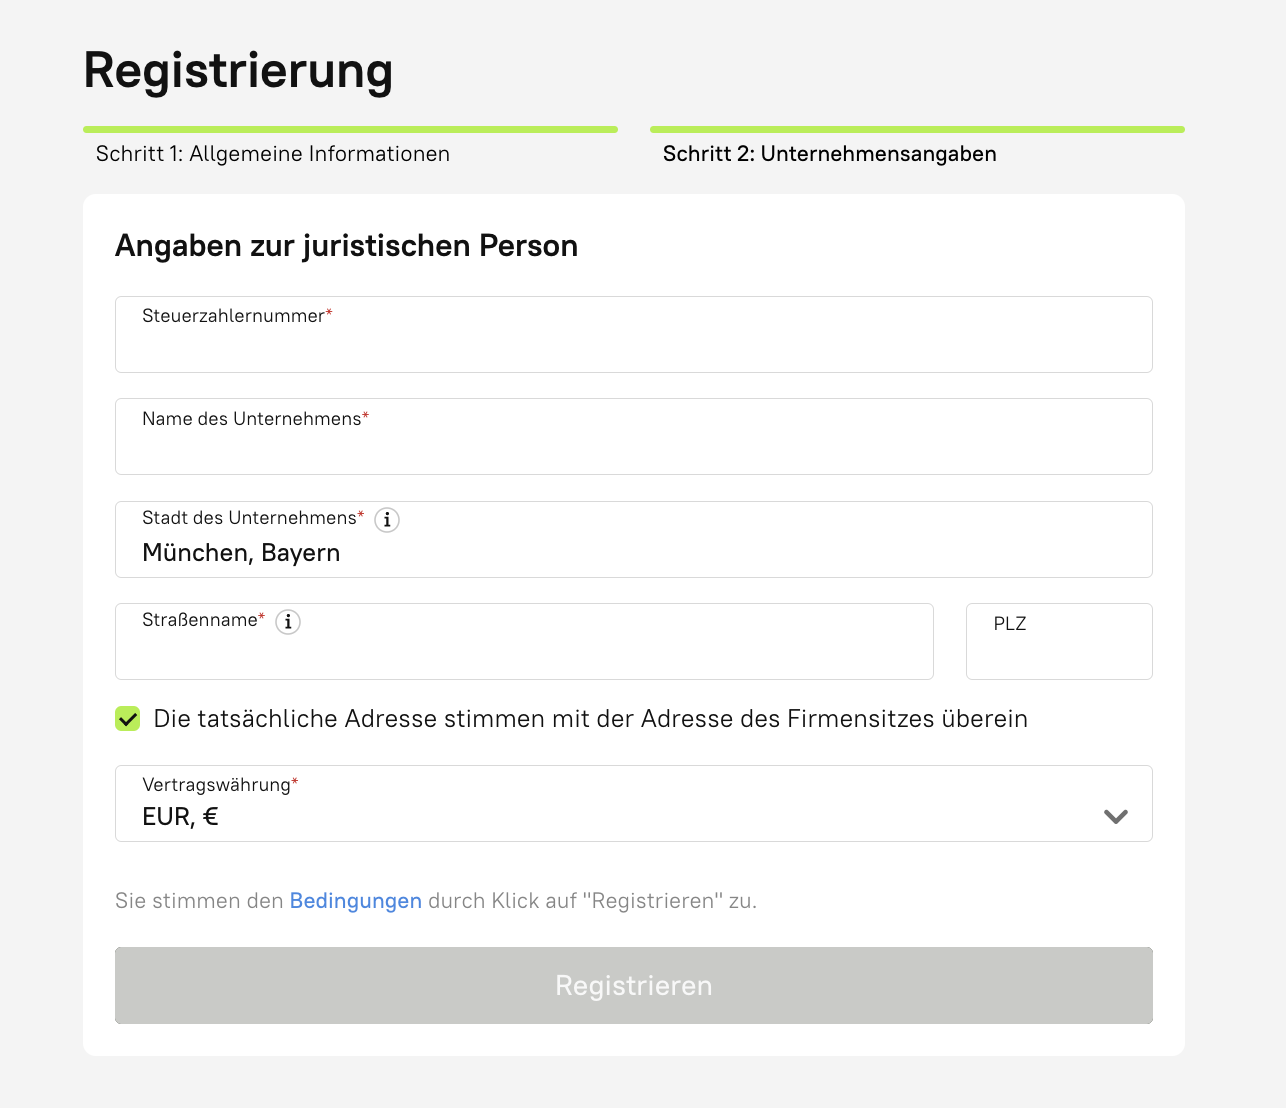Image resolution: width=1286 pixels, height=1108 pixels.
Task: Open the Vertragswährung currency dropdown
Action: click(633, 804)
